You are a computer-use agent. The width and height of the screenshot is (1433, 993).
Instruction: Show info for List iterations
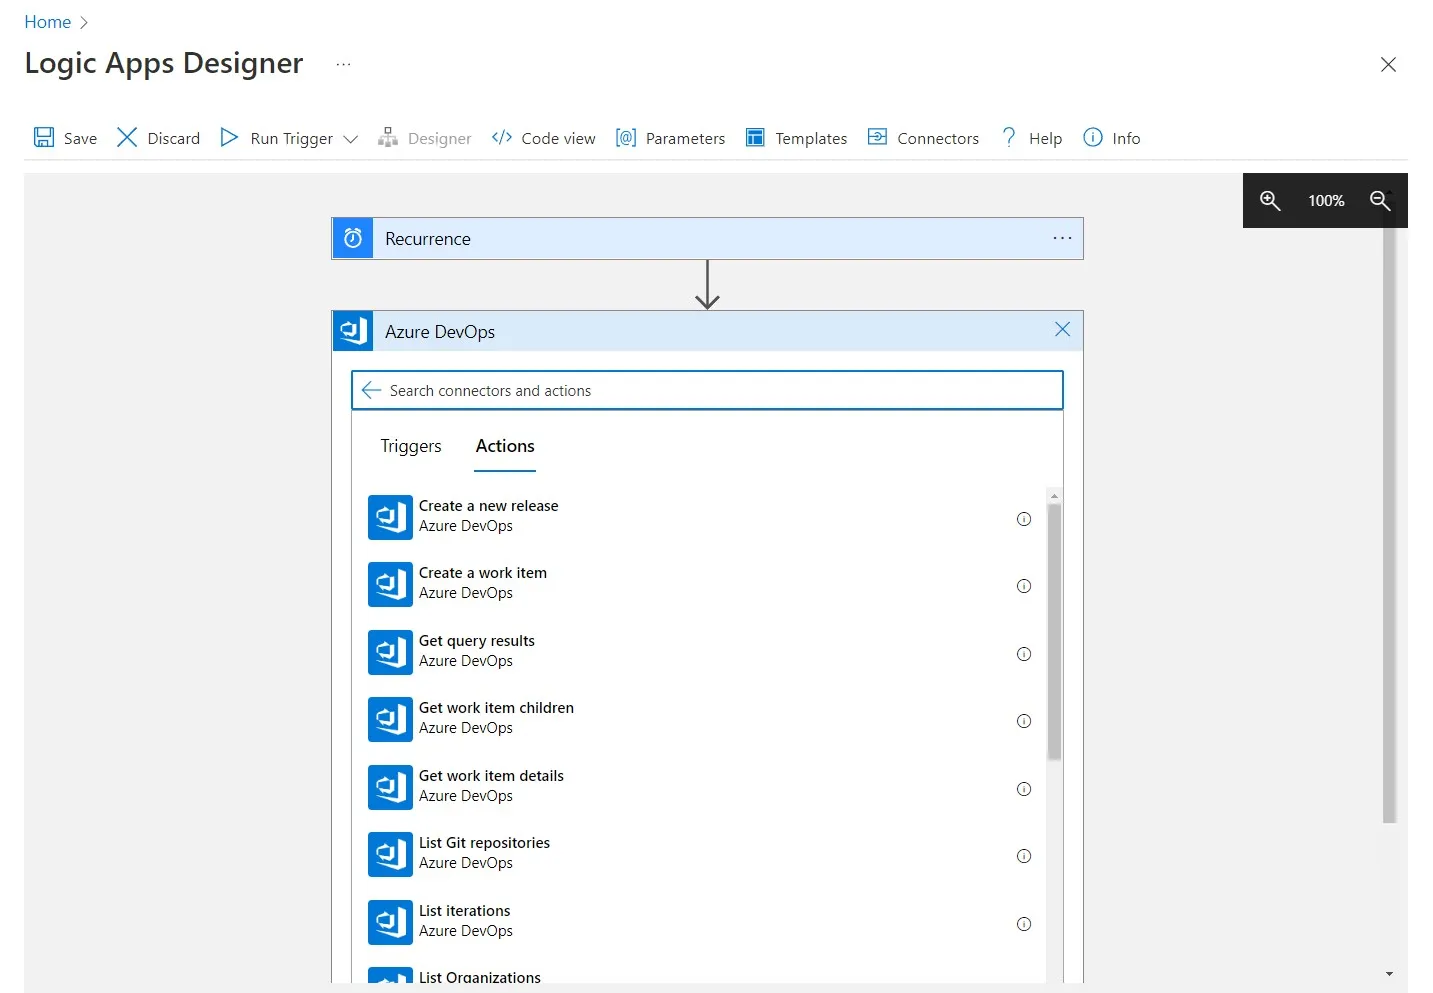1024,924
